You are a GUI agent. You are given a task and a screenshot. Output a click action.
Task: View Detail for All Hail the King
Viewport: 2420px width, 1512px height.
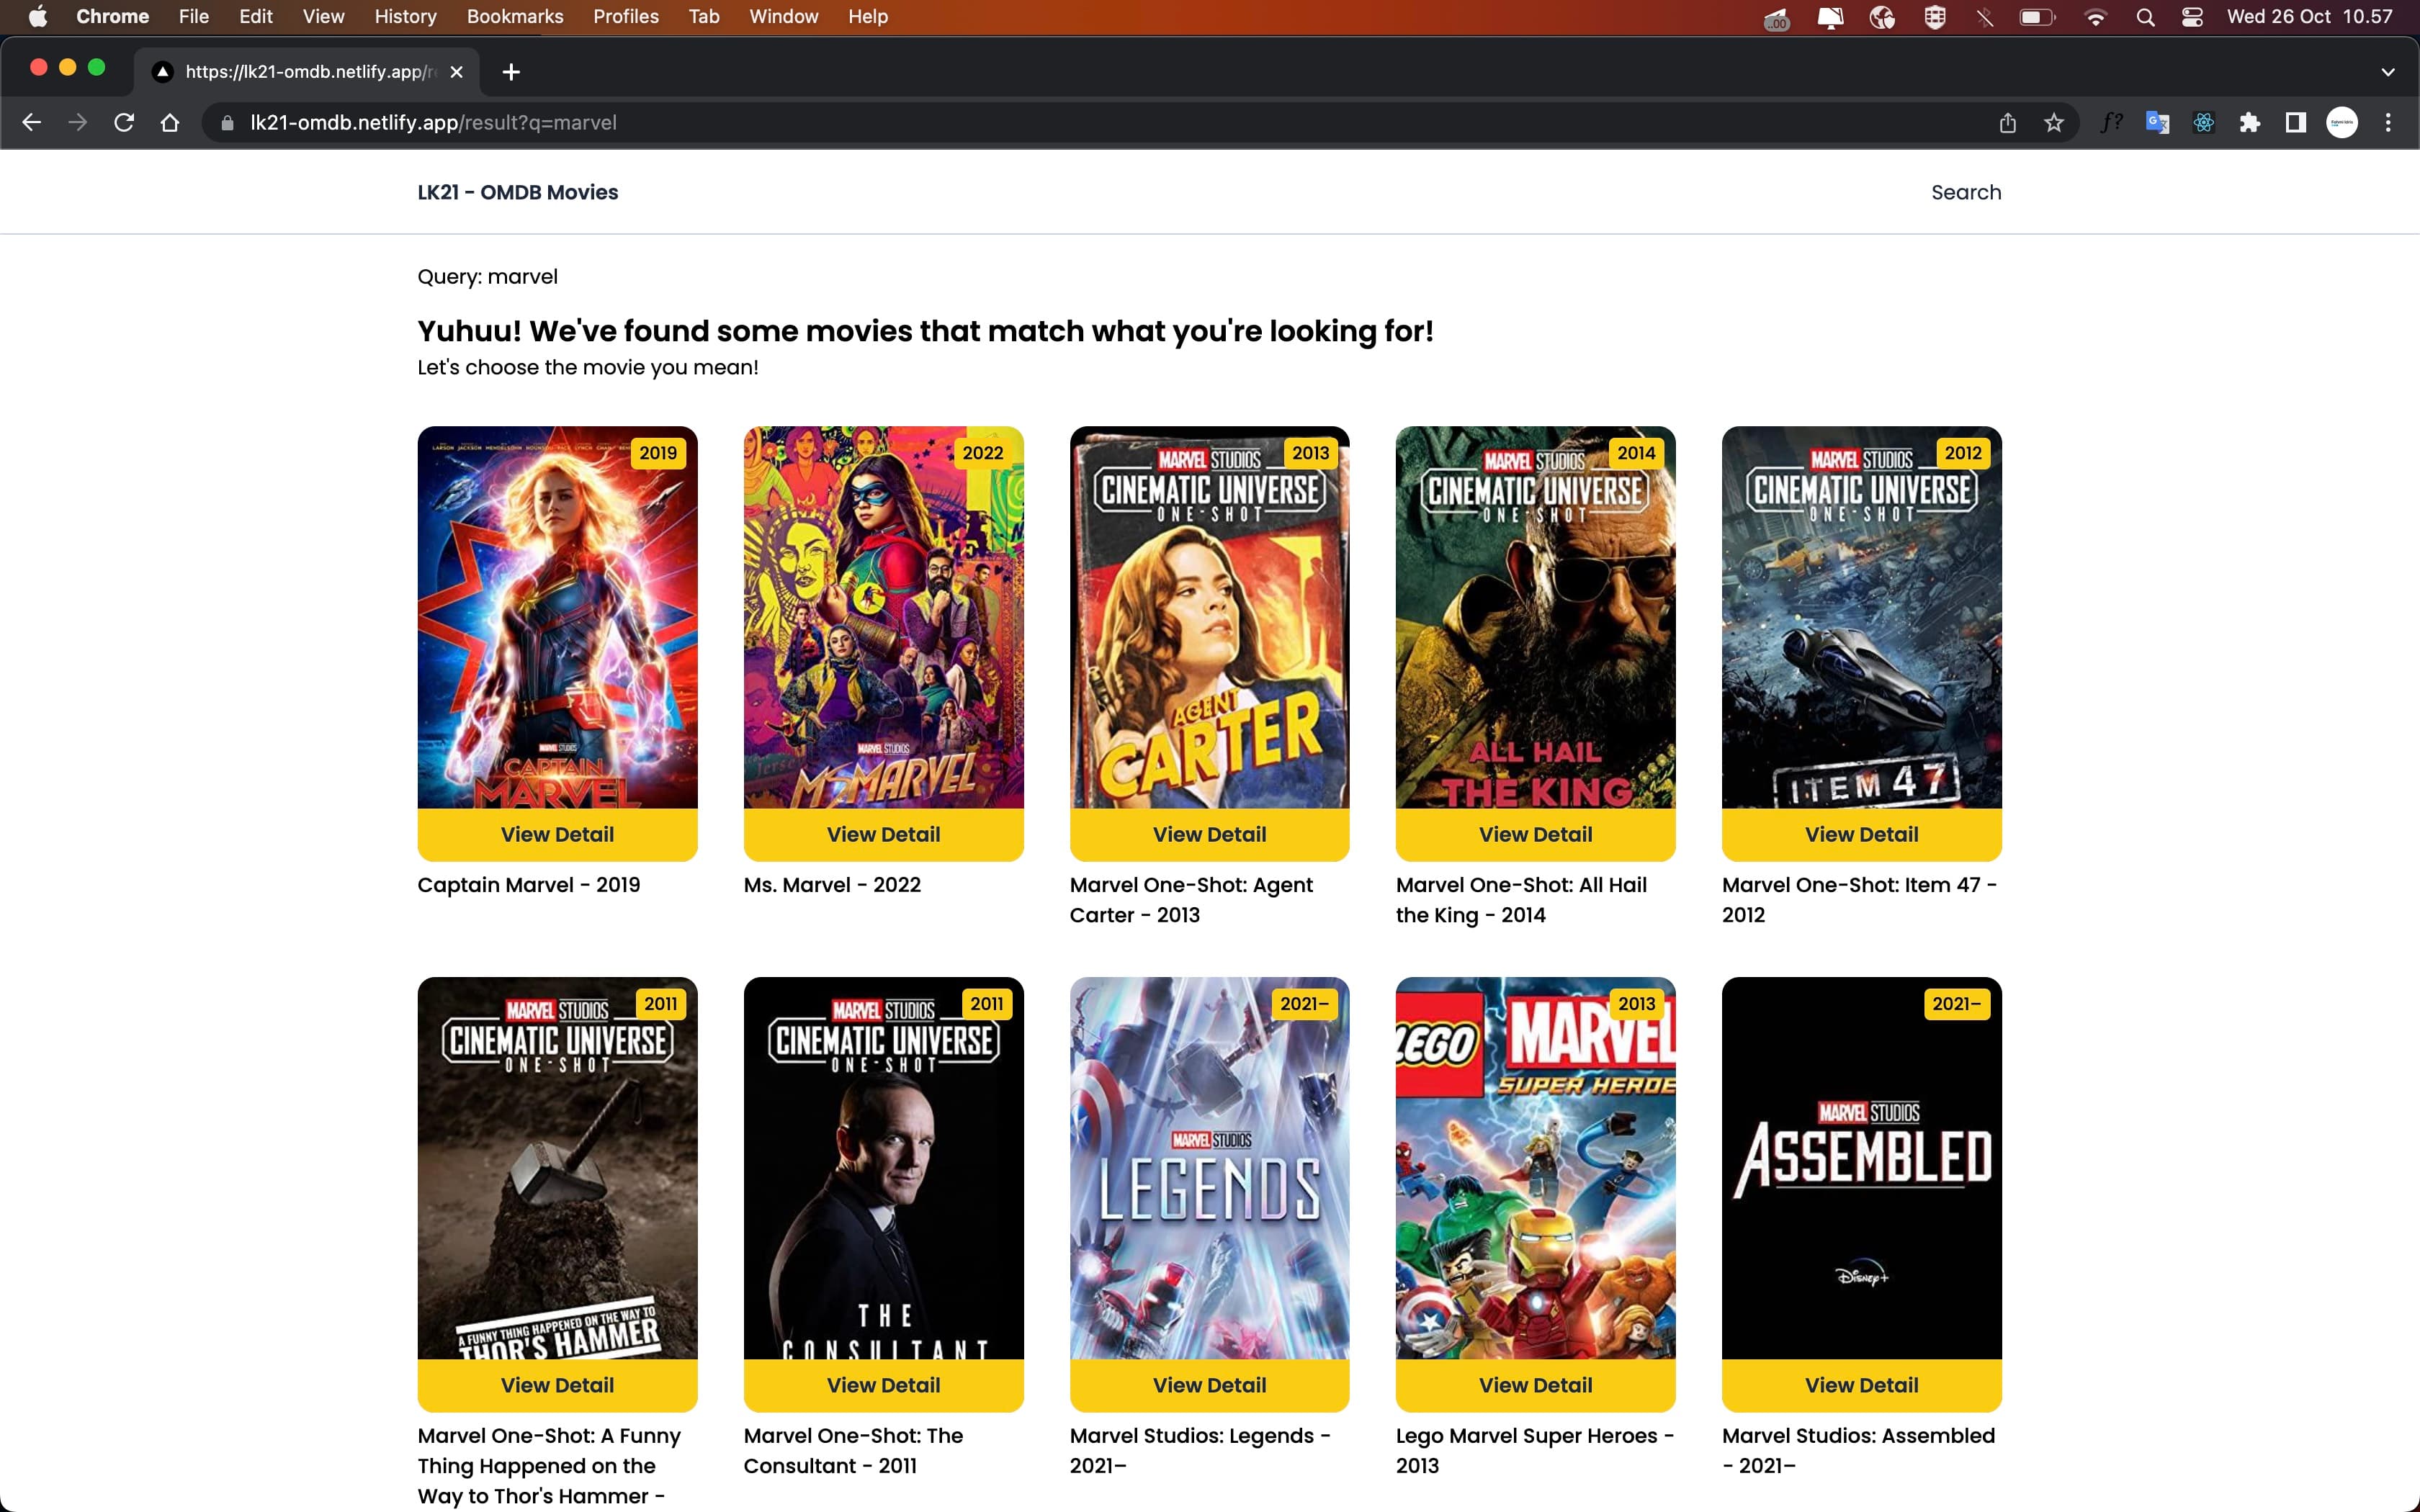tap(1535, 834)
